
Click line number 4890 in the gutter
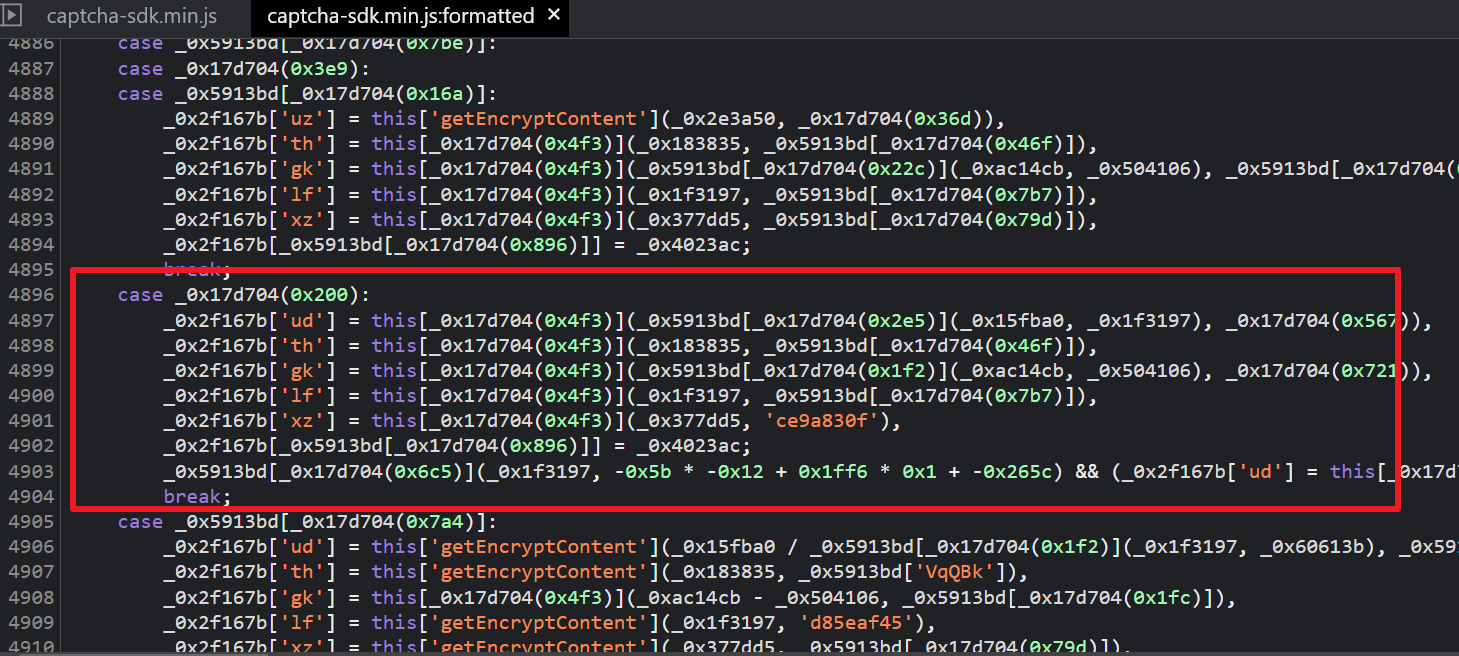tap(29, 144)
